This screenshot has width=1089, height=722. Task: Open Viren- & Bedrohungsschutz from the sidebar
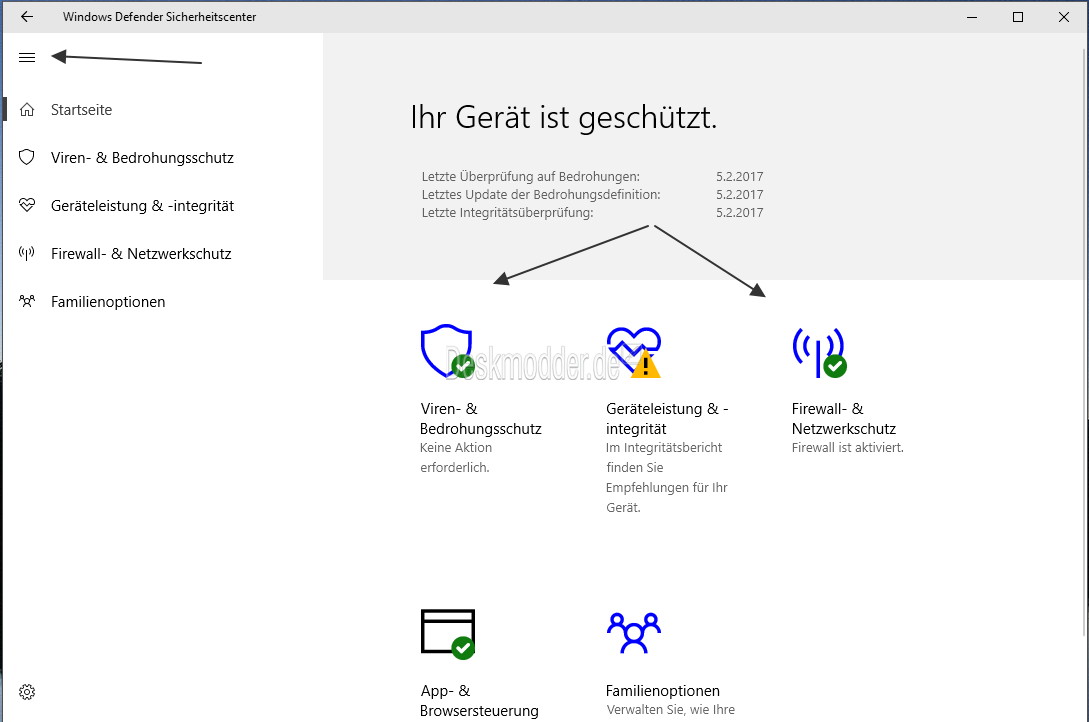coord(142,158)
